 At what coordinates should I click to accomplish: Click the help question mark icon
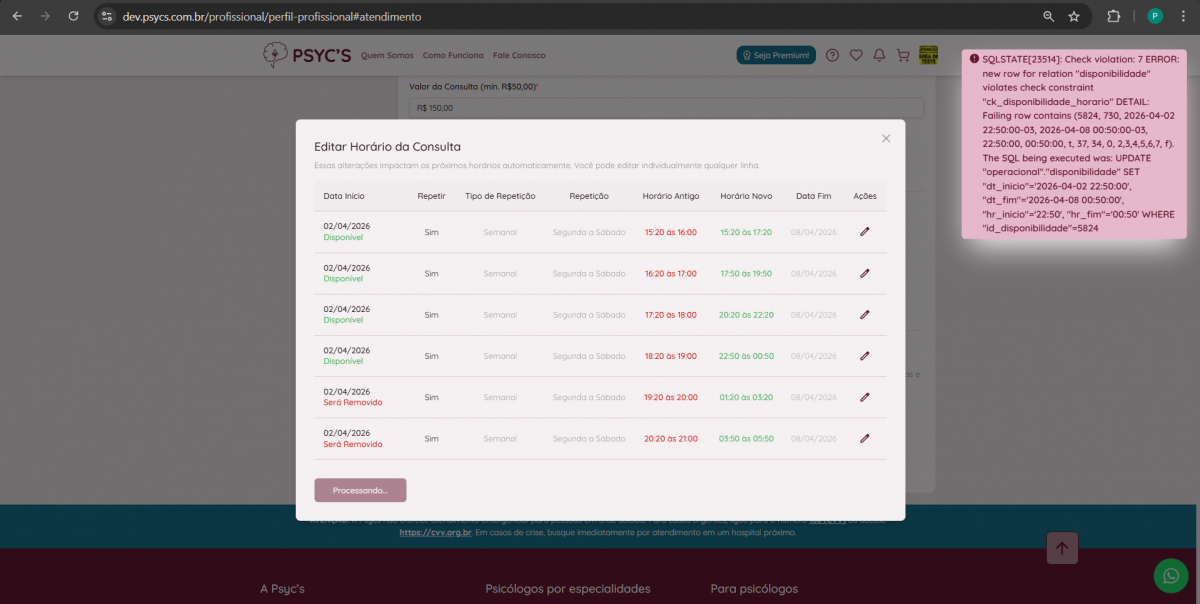tap(832, 55)
